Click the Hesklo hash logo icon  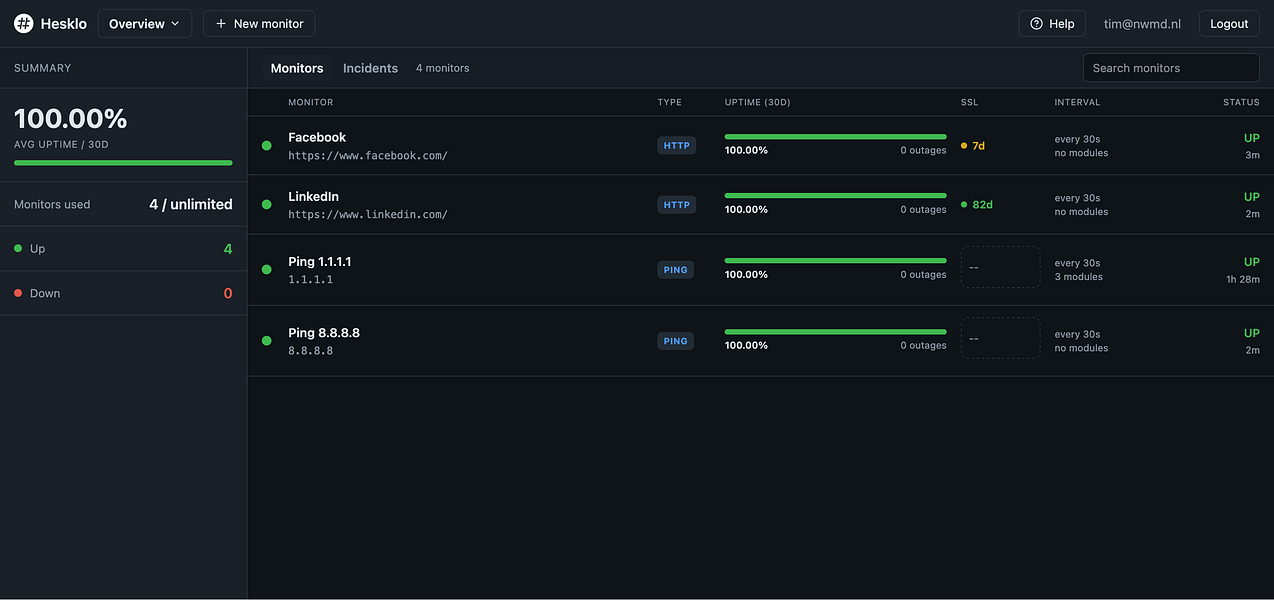[x=24, y=24]
